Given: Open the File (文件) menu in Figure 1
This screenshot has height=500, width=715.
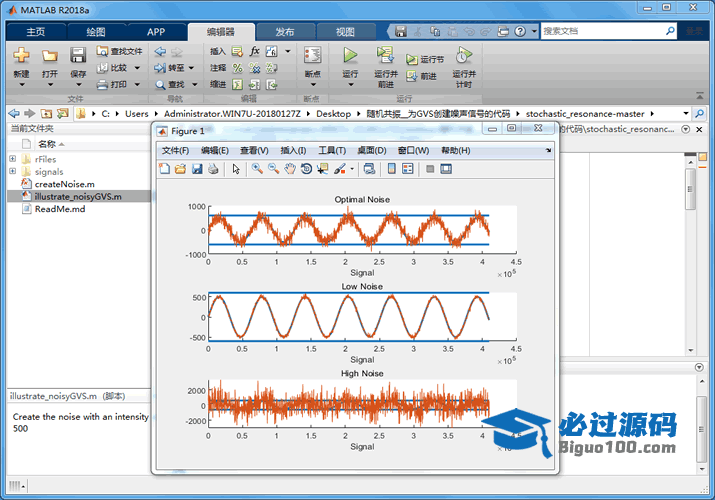Looking at the screenshot, I should 176,150.
